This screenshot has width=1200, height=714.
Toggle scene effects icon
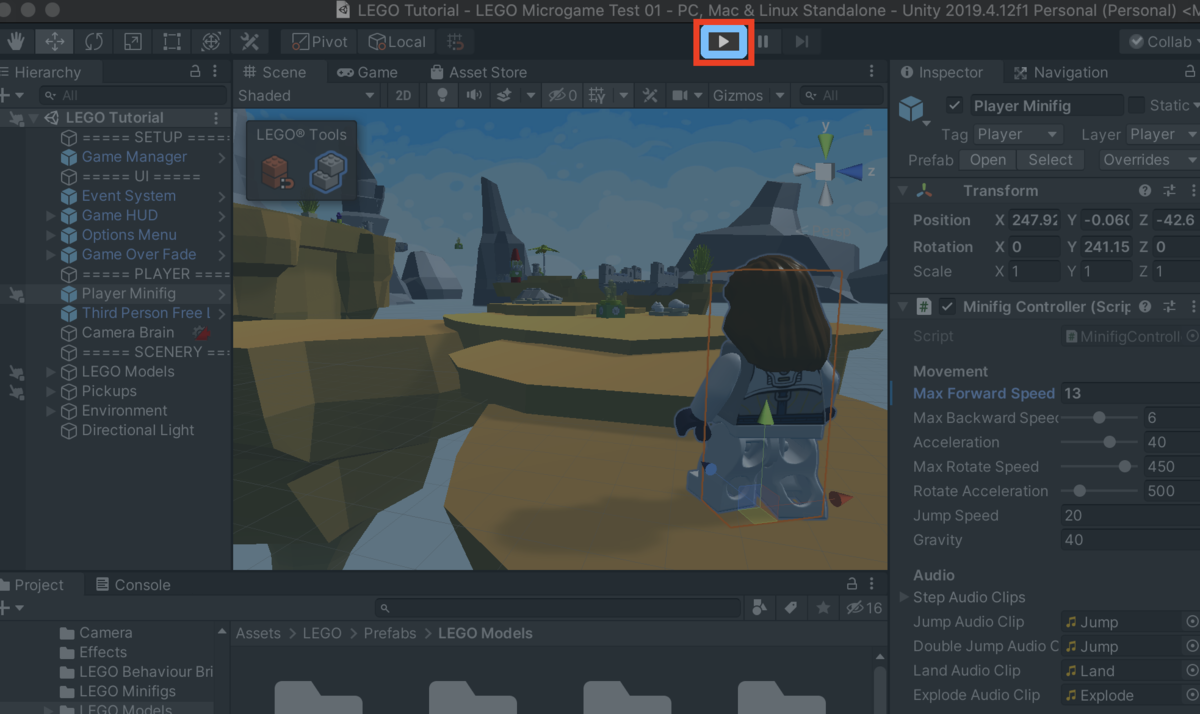(504, 96)
